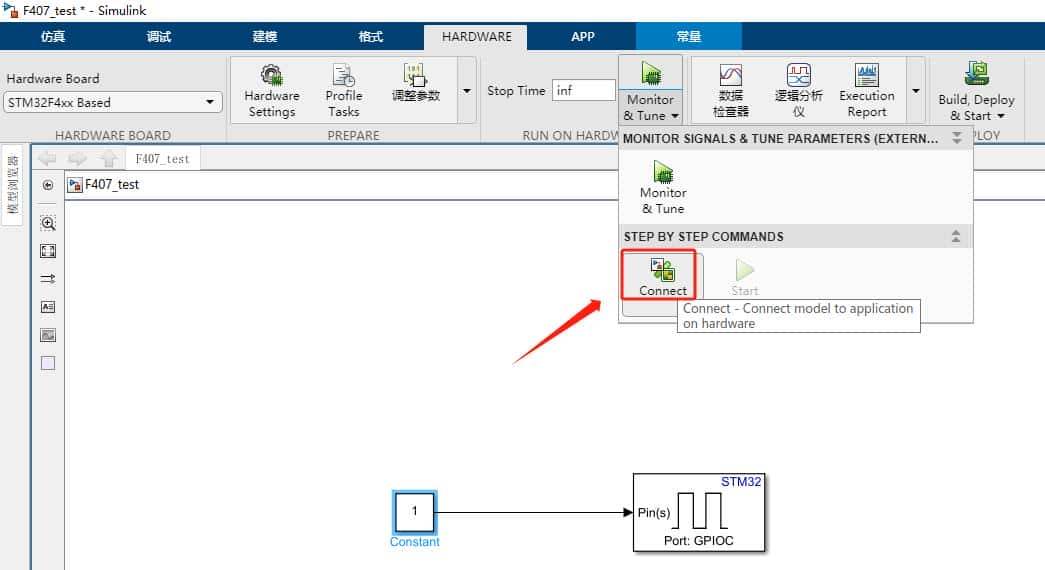The height and width of the screenshot is (570, 1045).
Task: Expand the PREPARE gallery arrow
Action: click(467, 91)
